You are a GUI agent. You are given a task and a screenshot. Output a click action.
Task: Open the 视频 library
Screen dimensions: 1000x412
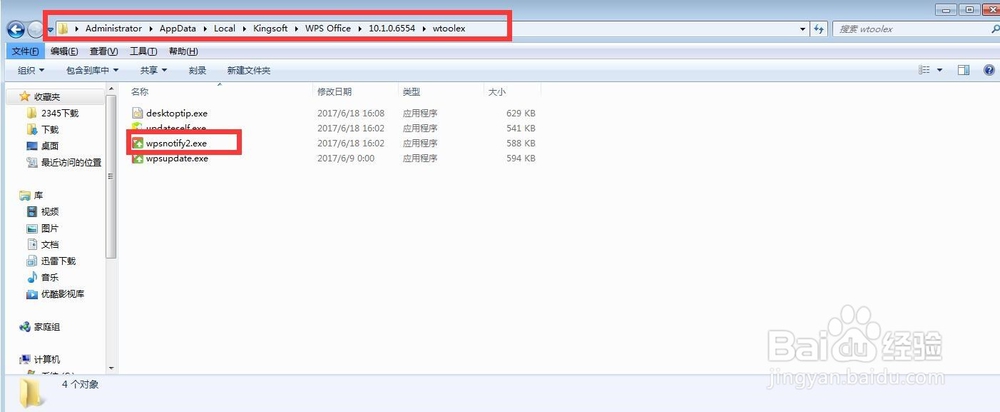pyautogui.click(x=50, y=212)
